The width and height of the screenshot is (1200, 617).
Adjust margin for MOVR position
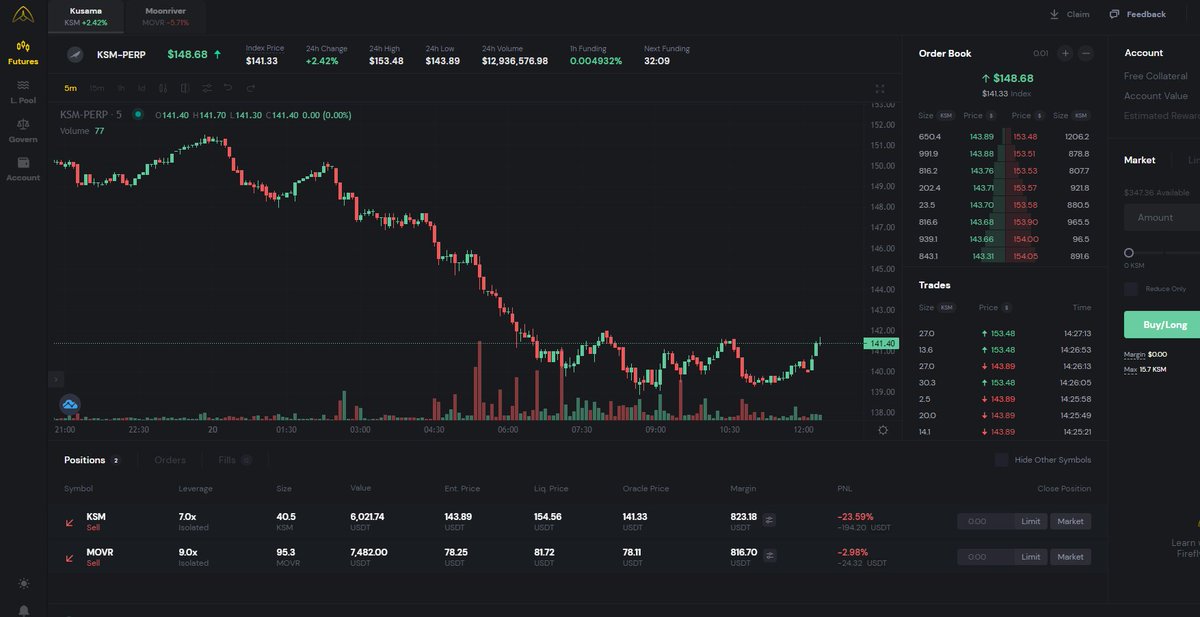click(x=769, y=556)
